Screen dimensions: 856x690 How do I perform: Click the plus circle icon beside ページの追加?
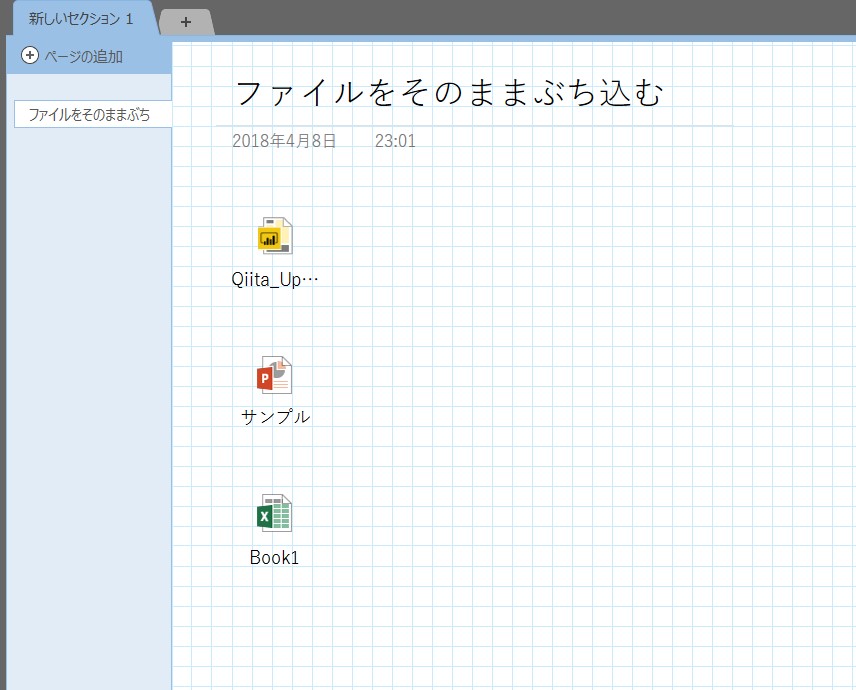tap(29, 55)
